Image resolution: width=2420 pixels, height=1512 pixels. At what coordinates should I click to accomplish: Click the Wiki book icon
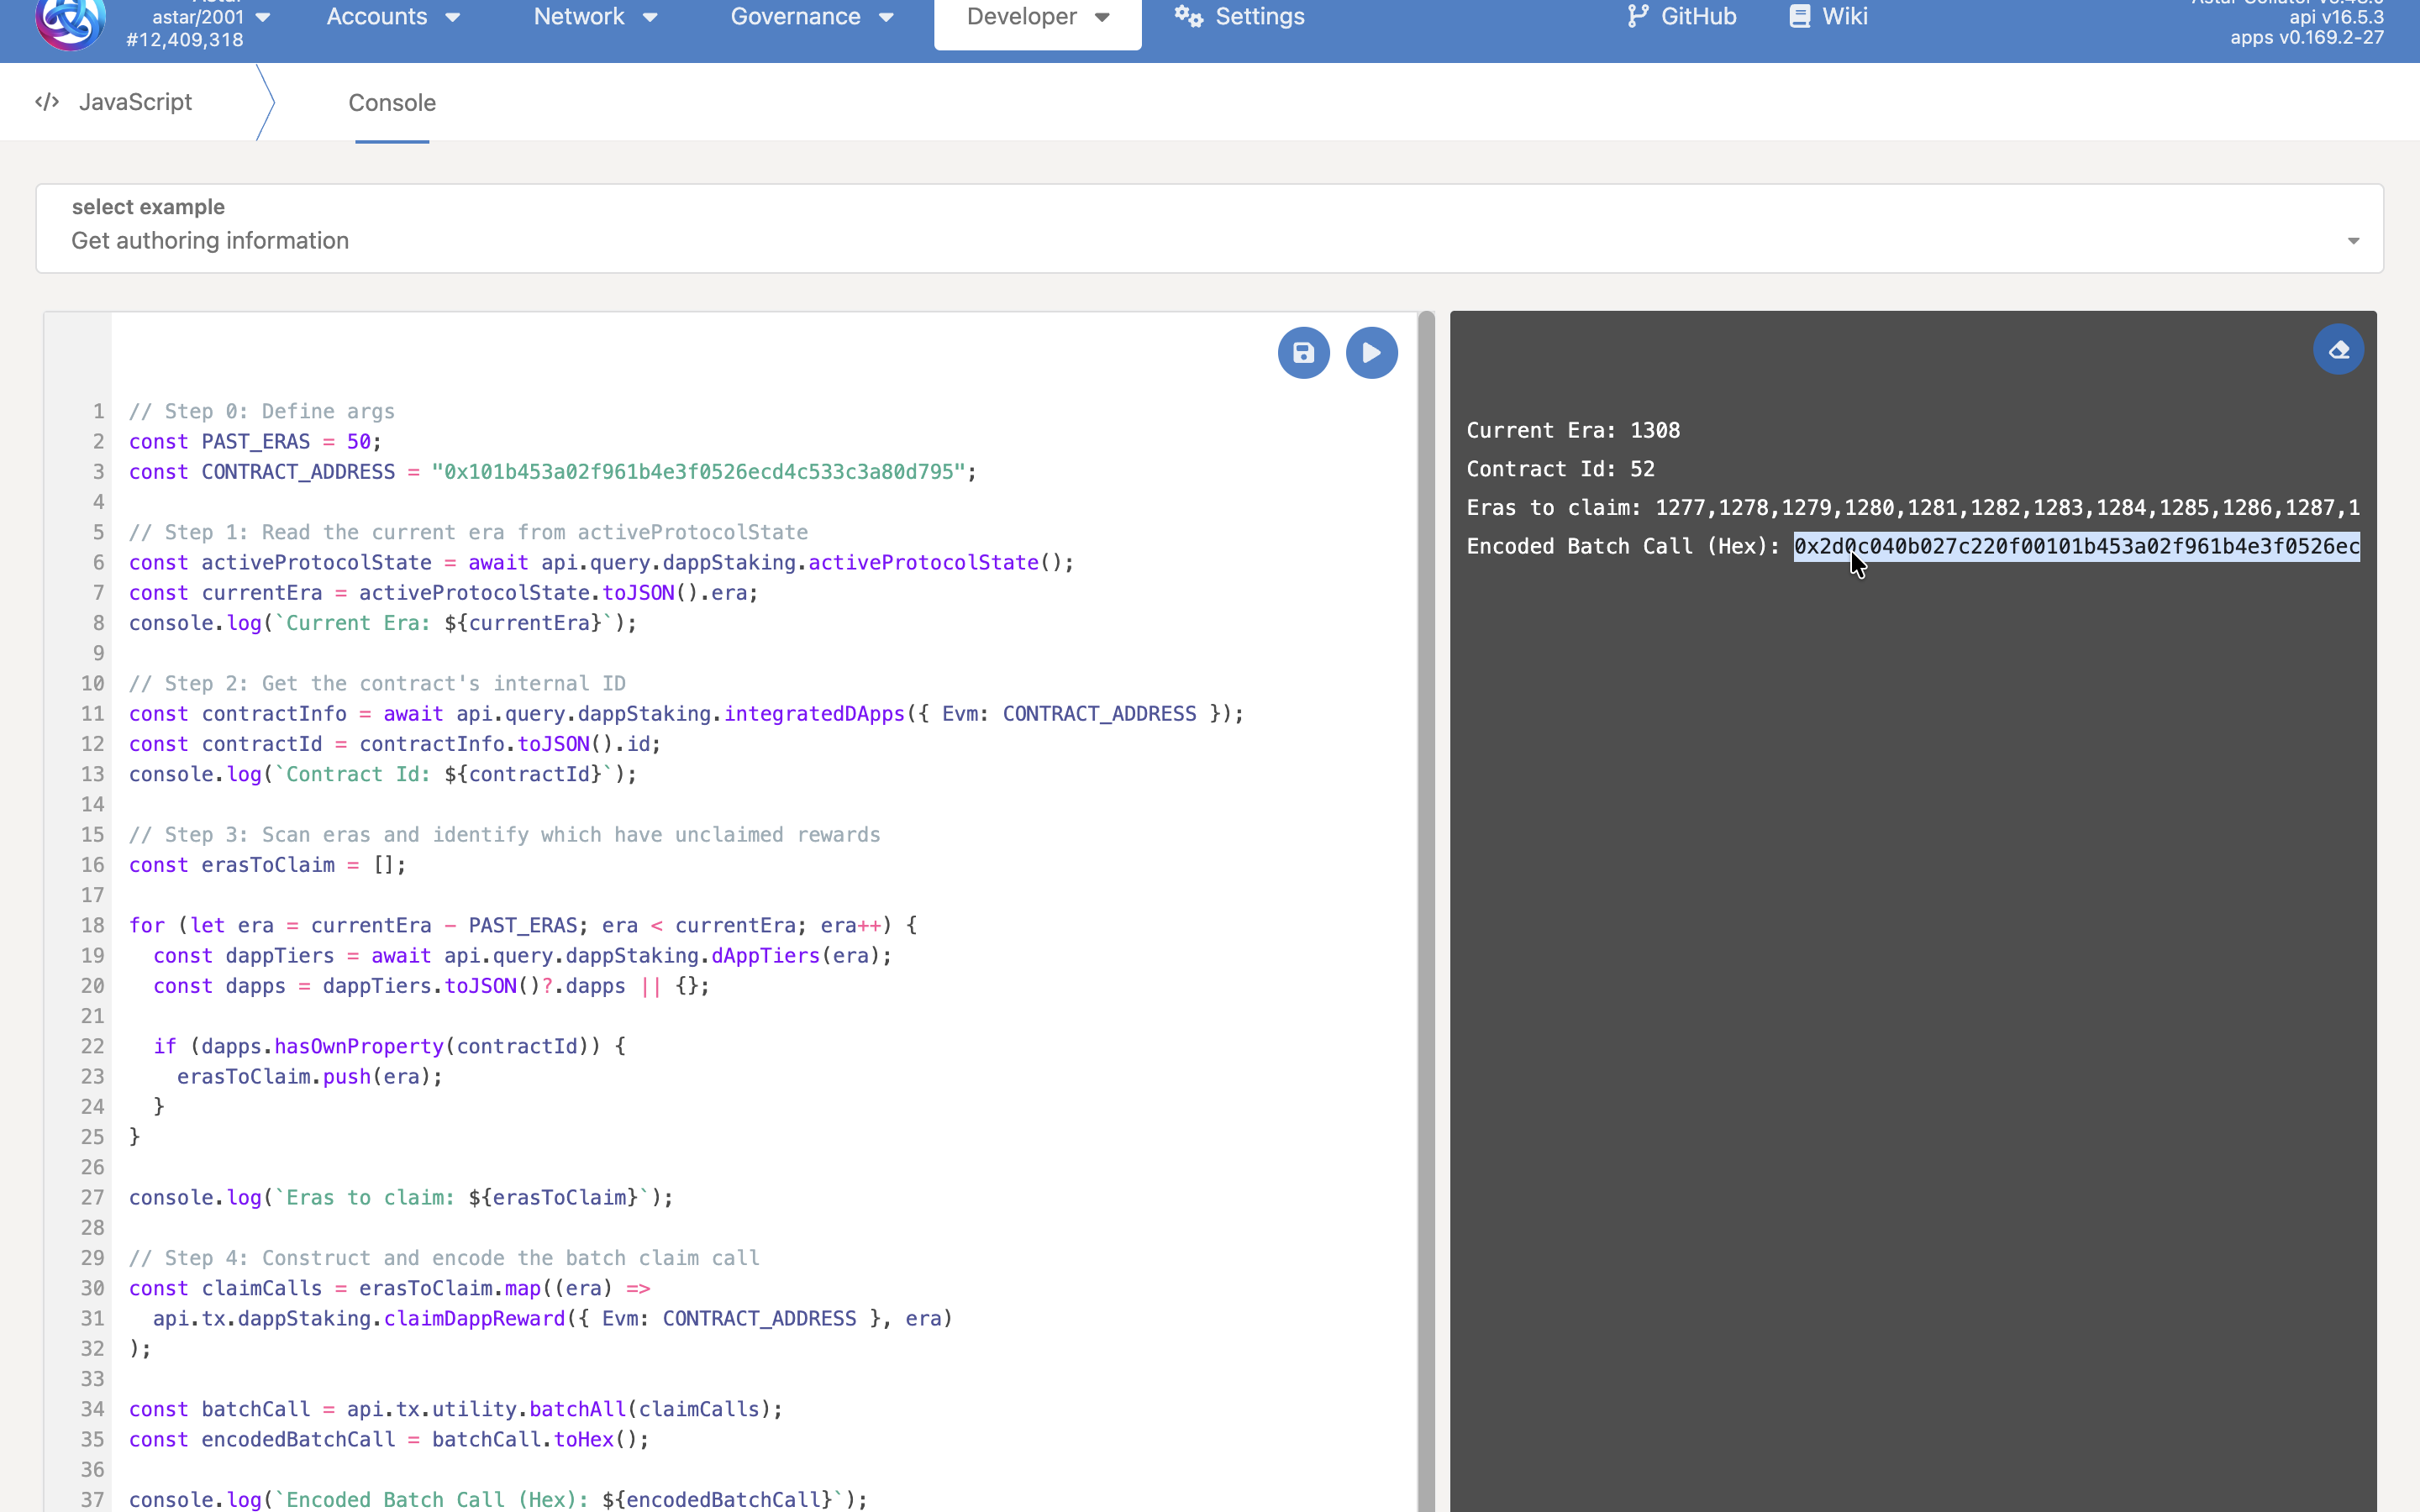pos(1799,16)
